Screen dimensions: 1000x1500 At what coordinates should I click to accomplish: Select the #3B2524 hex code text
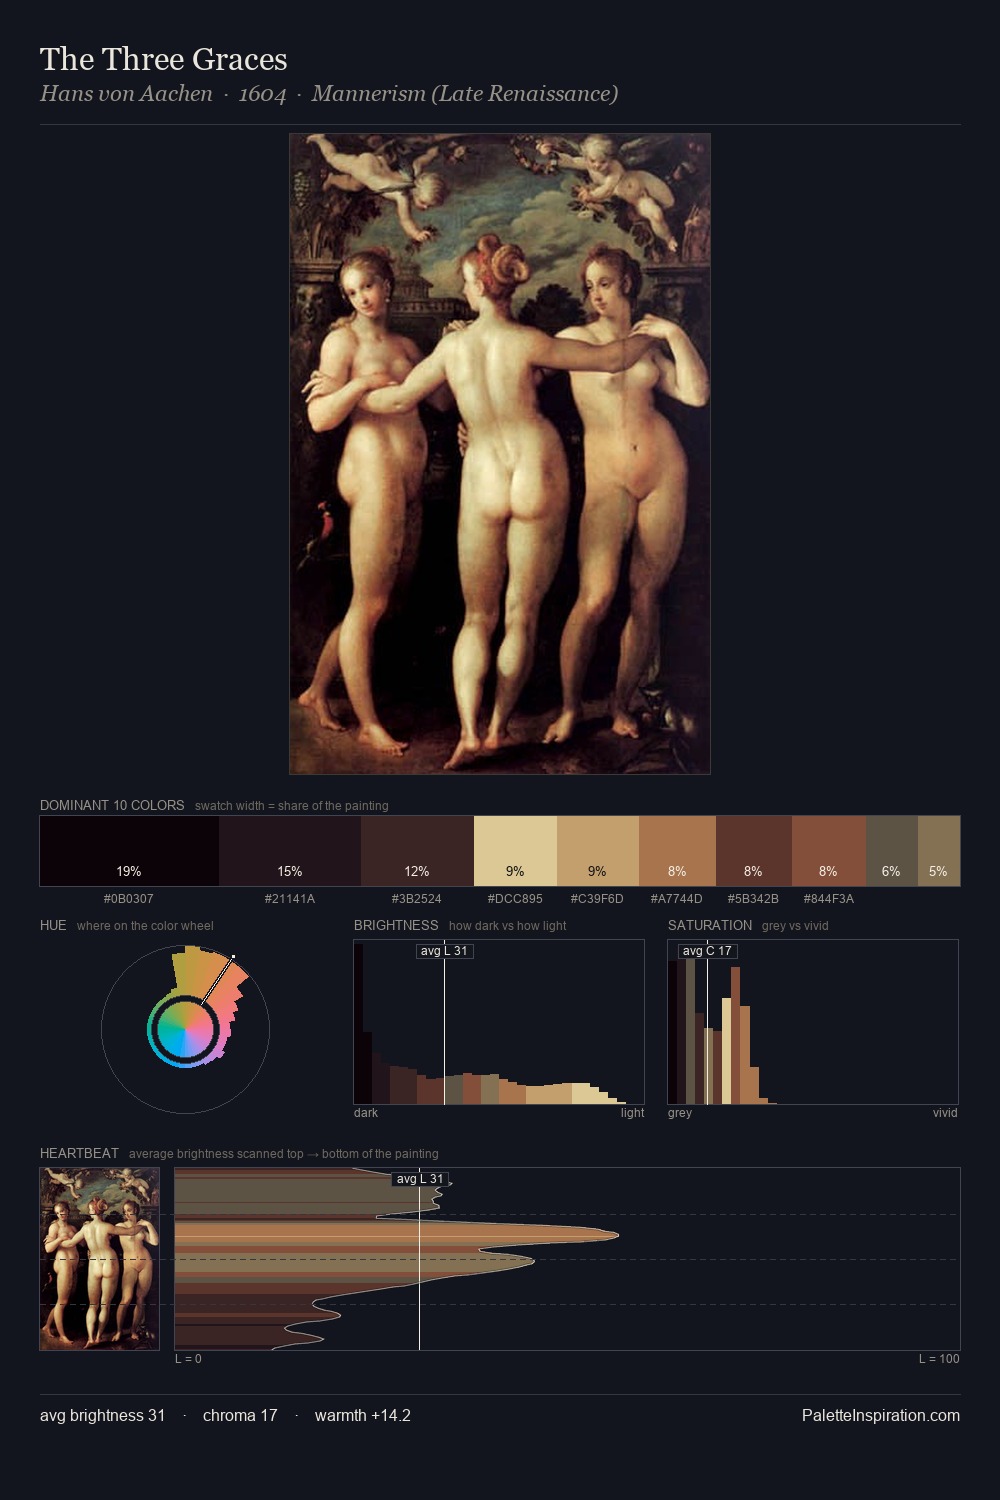pyautogui.click(x=417, y=899)
